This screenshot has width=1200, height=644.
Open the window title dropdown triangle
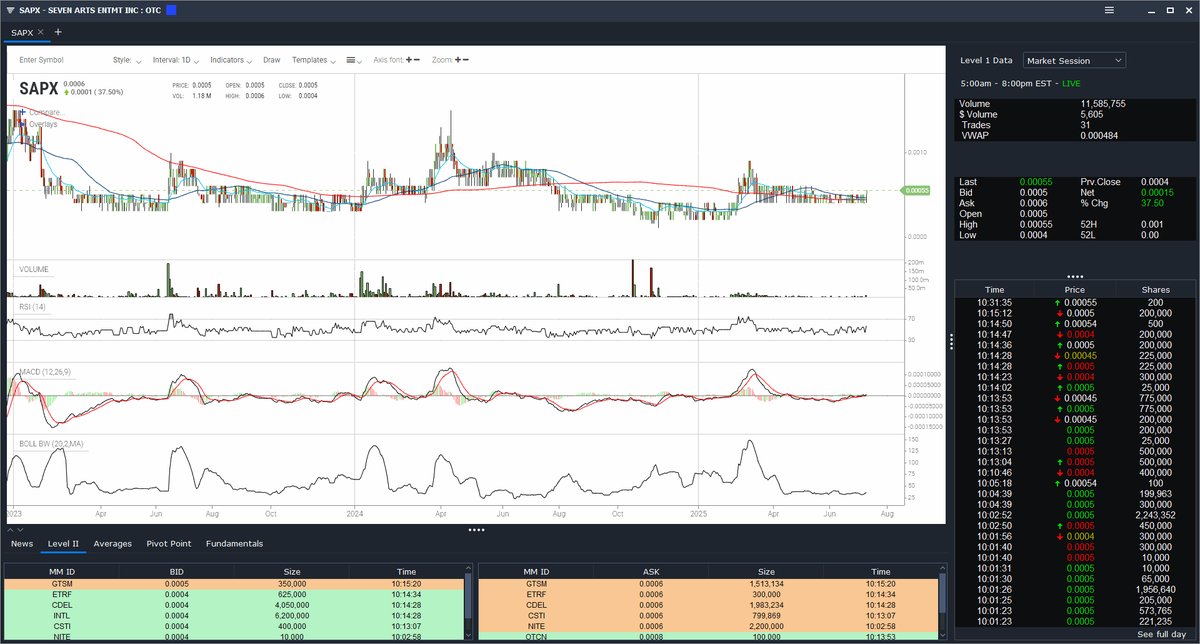coord(10,10)
